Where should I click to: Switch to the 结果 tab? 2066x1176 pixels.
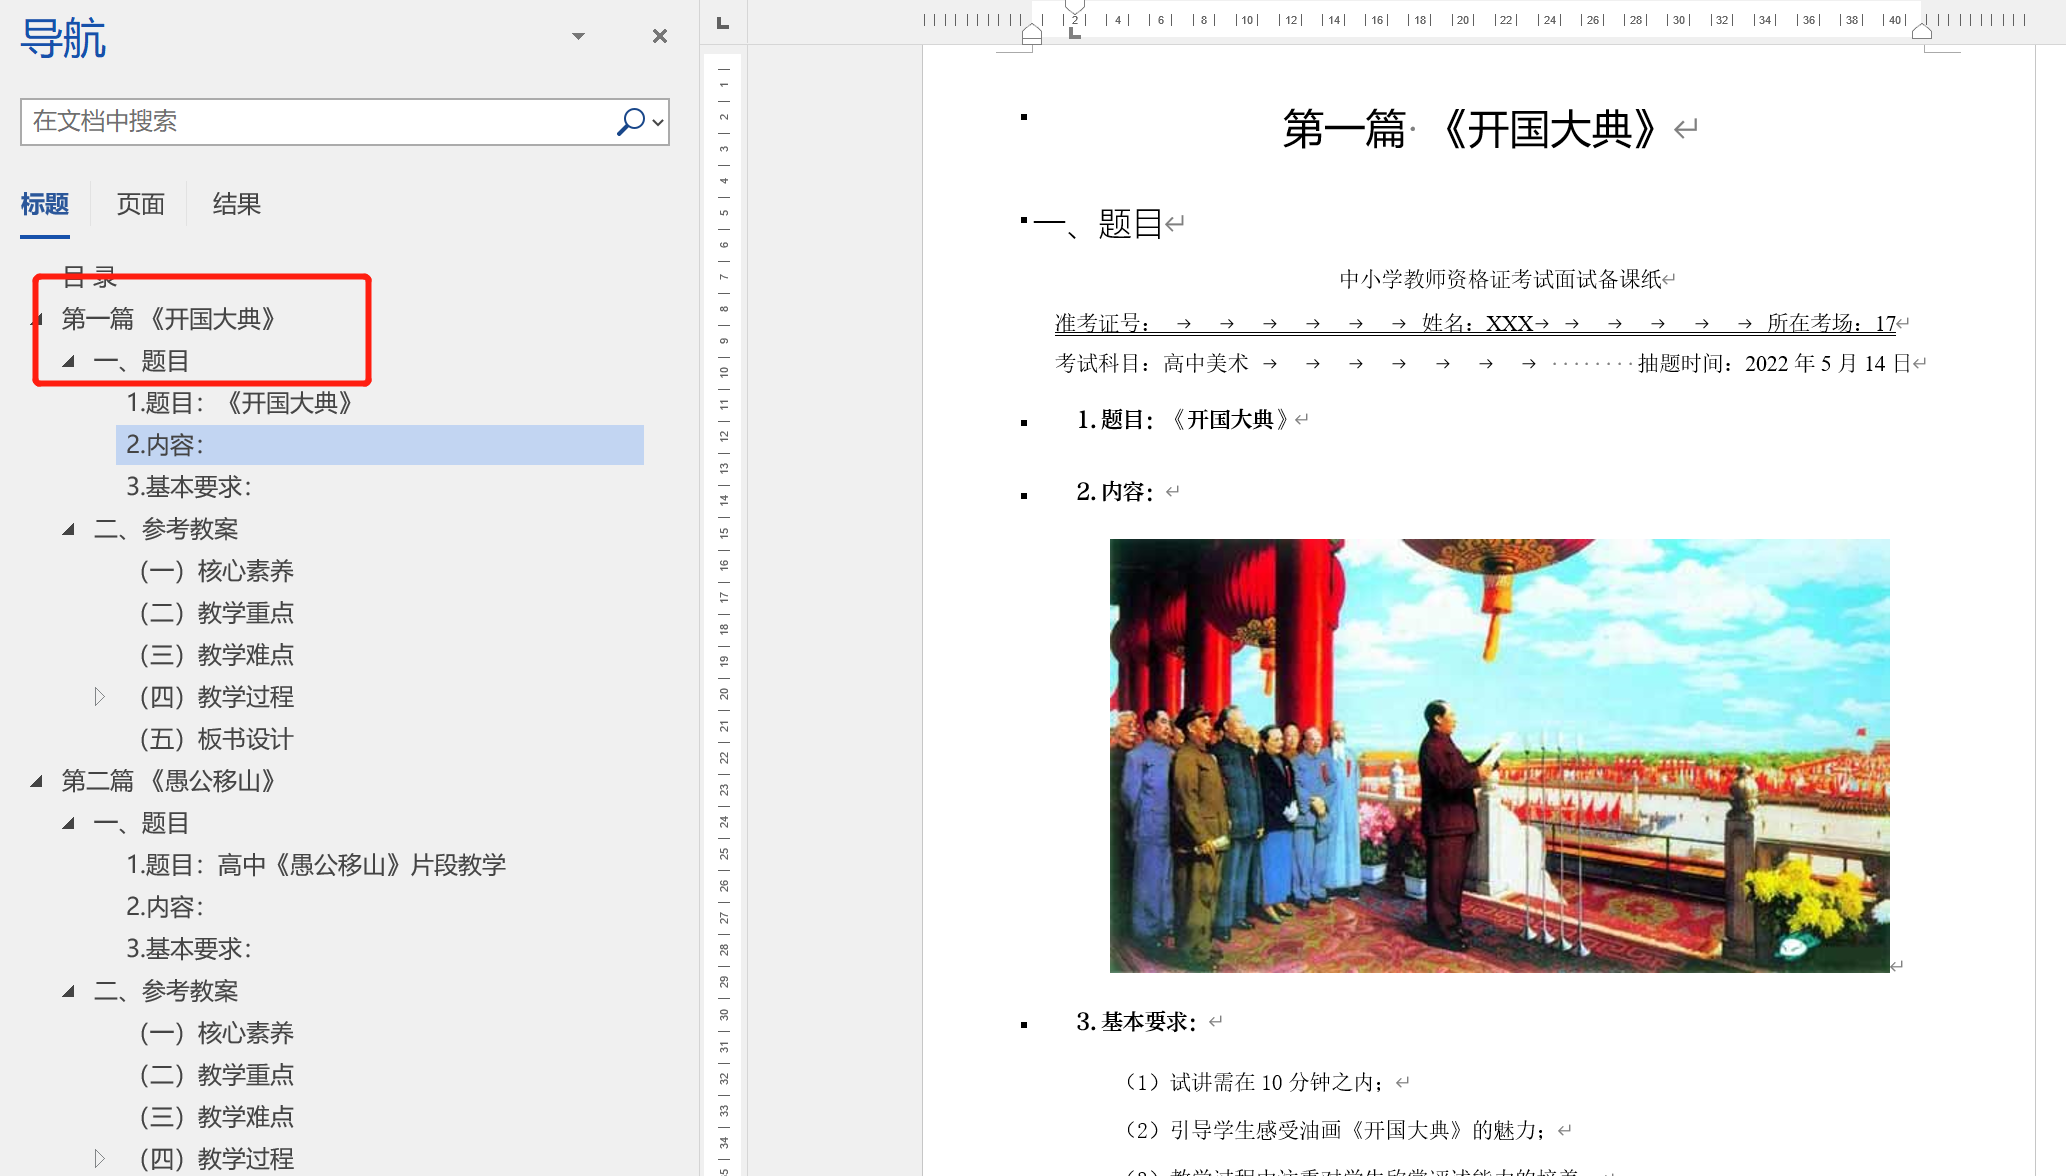(236, 205)
